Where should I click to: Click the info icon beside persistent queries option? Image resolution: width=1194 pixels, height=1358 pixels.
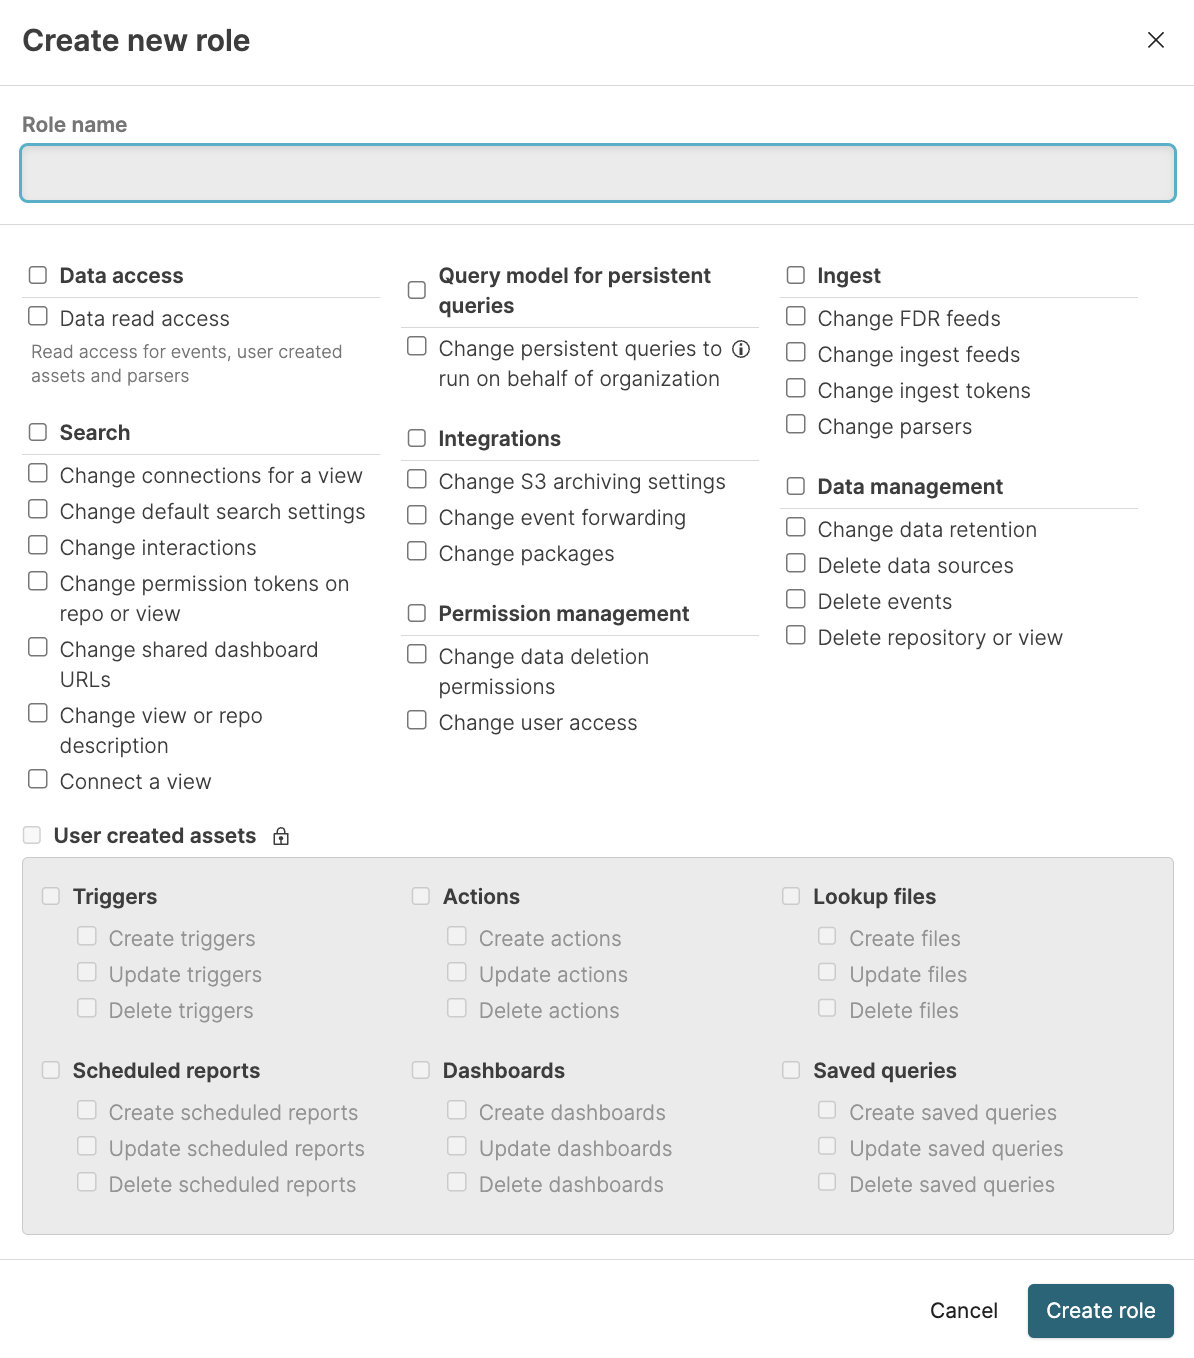(740, 350)
